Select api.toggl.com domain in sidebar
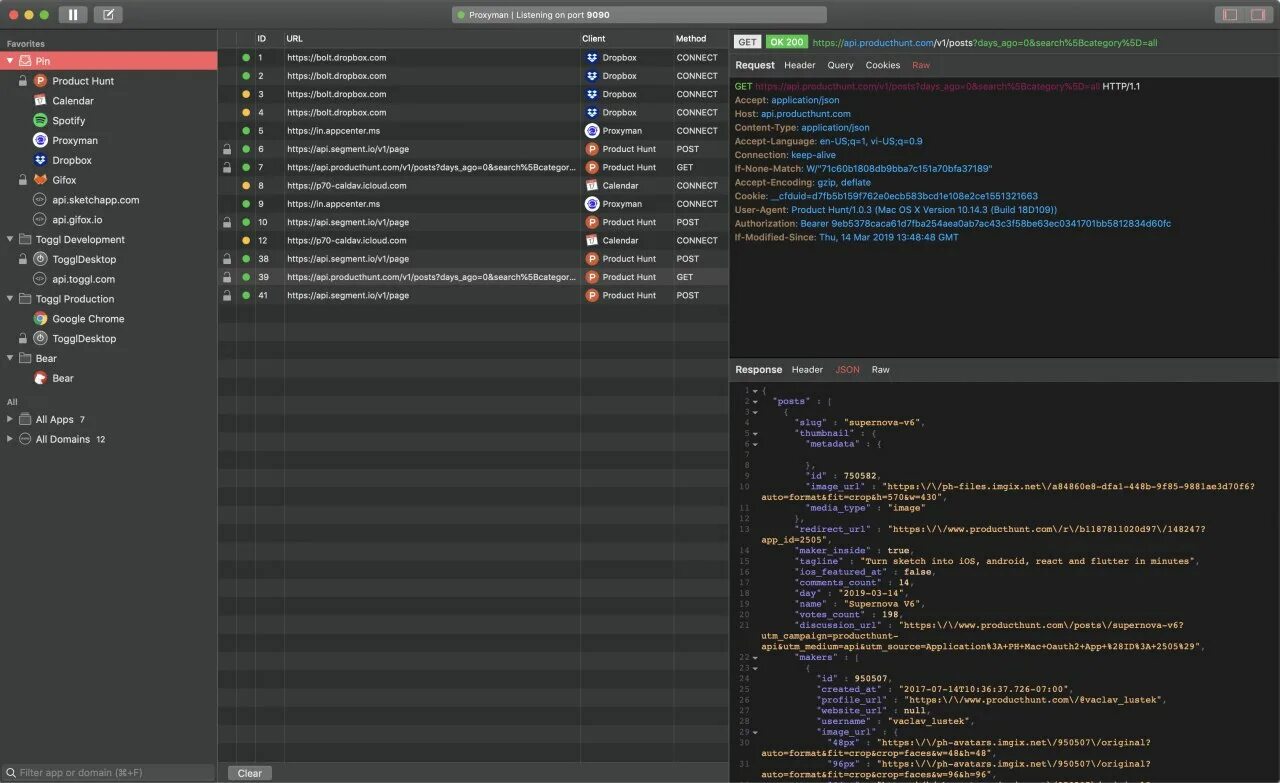The width and height of the screenshot is (1280, 783). click(x=83, y=279)
